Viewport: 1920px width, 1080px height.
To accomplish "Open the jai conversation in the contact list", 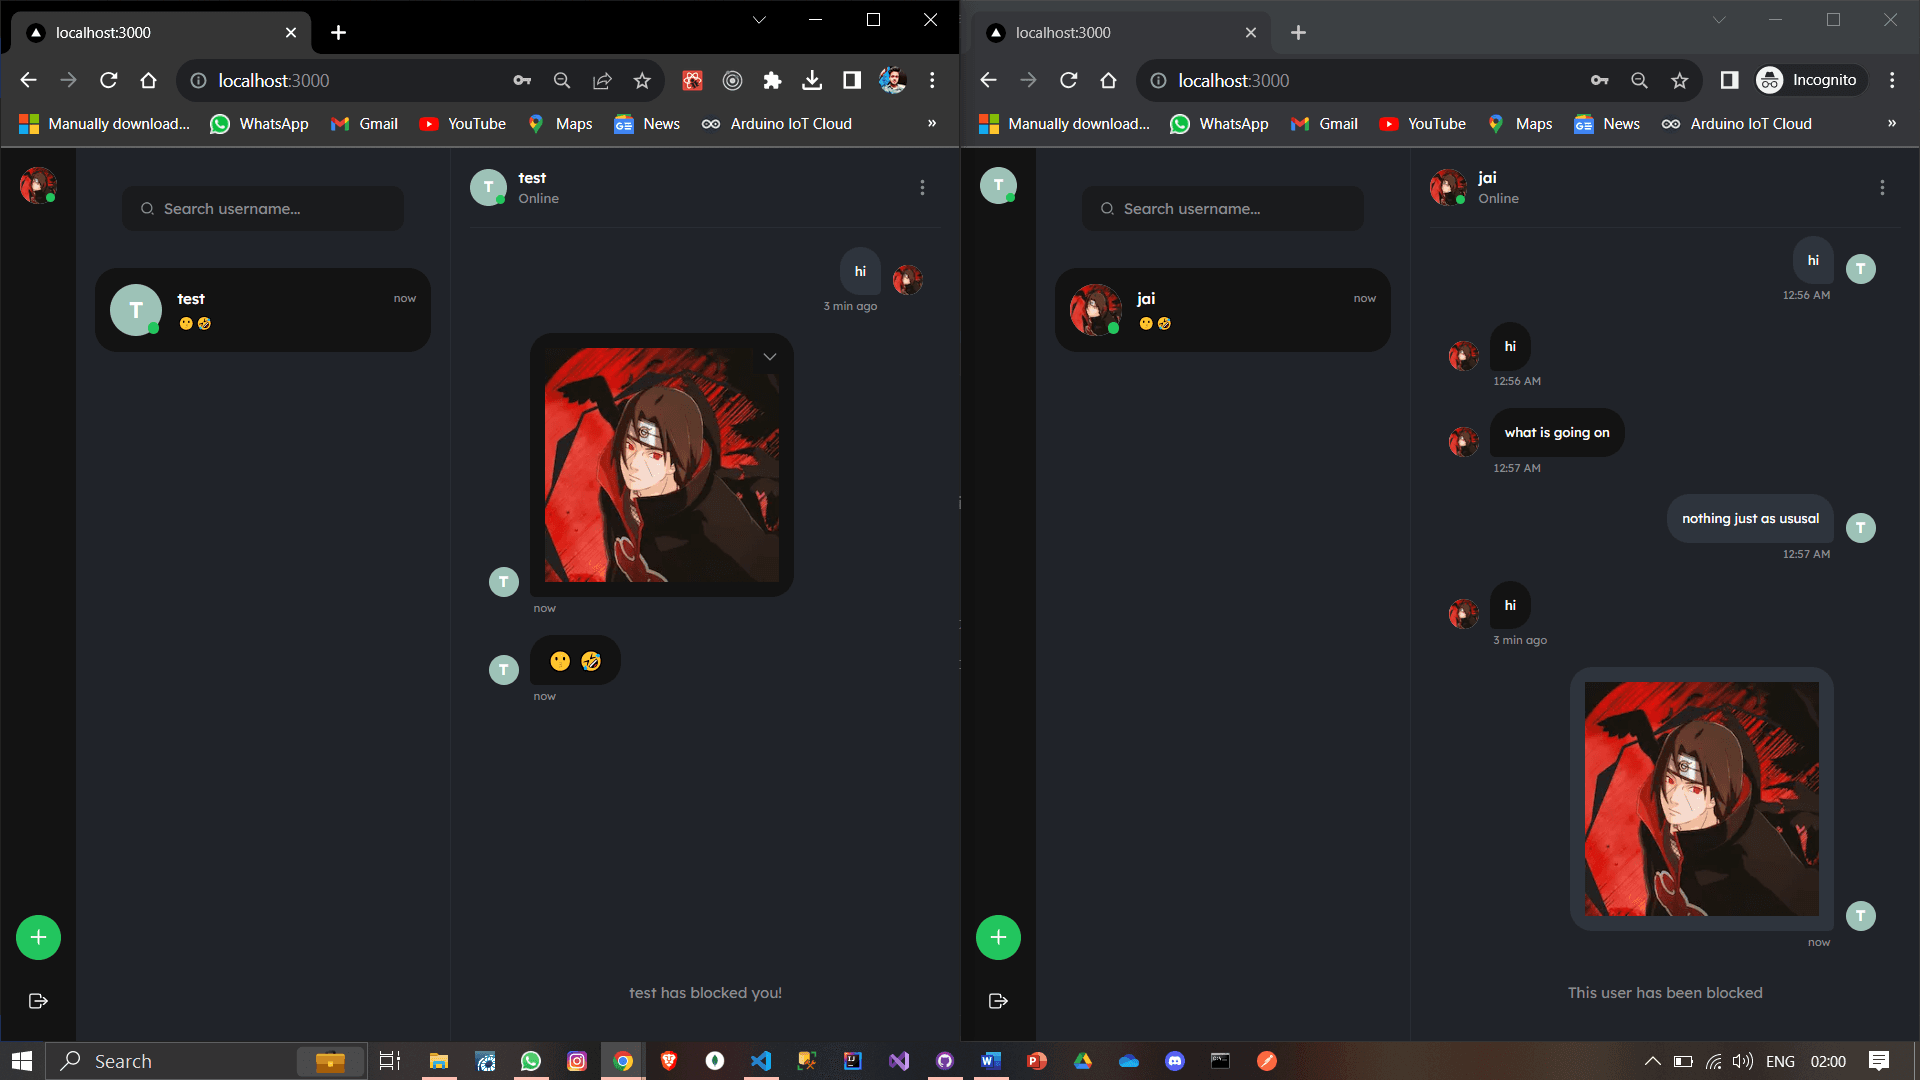I will (1223, 310).
